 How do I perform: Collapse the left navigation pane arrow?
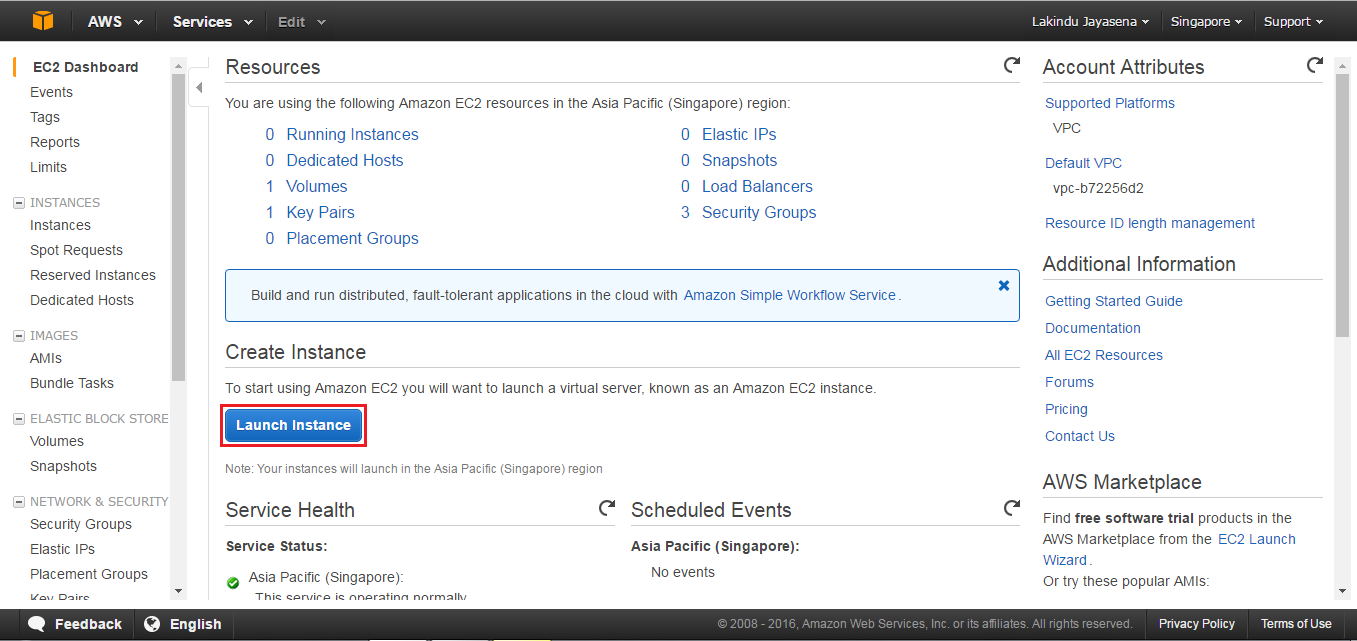(x=199, y=88)
